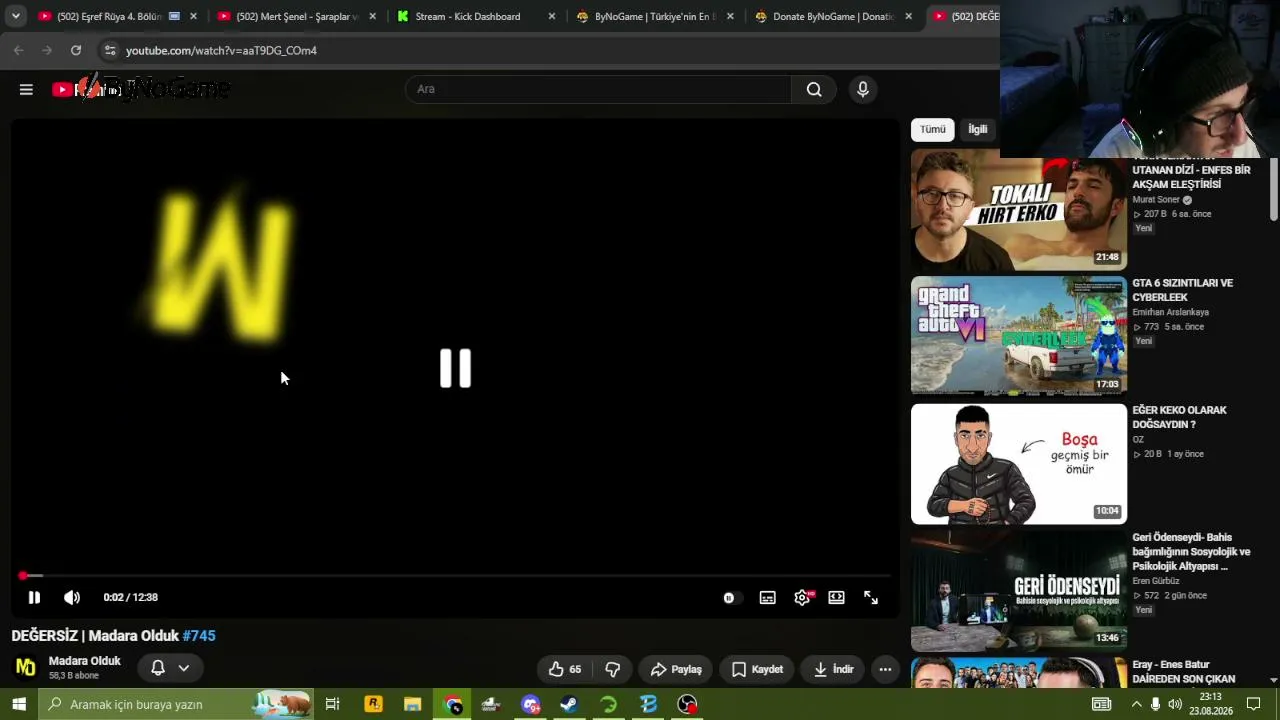Viewport: 1280px width, 720px height.
Task: Open the Tokalı Hırt Erko video thumbnail
Action: tap(1019, 210)
